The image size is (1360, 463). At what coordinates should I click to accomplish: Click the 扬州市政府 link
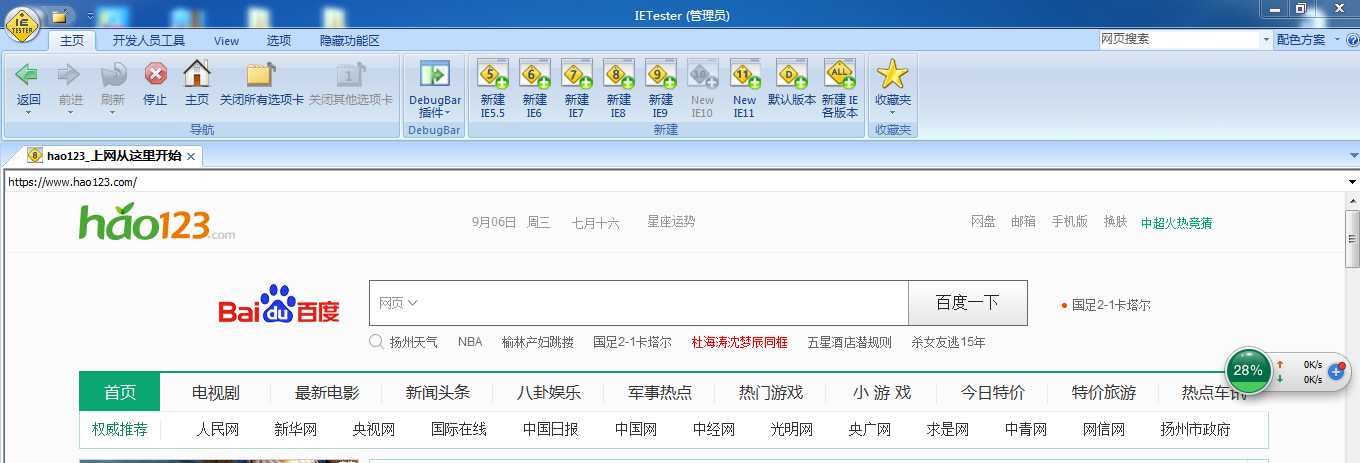[1195, 430]
